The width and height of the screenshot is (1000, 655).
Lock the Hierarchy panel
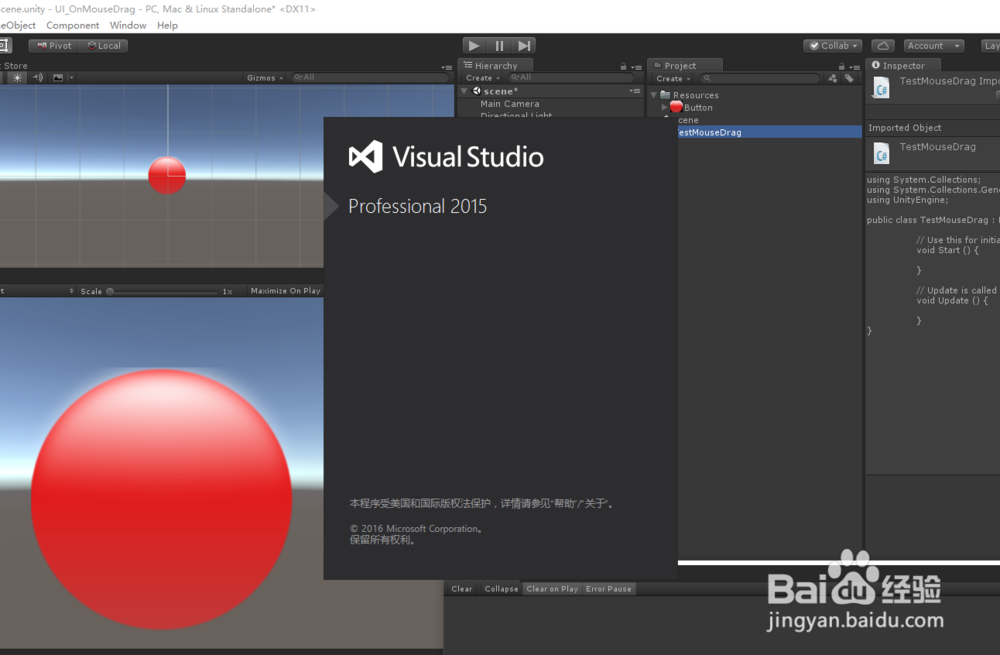click(623, 66)
